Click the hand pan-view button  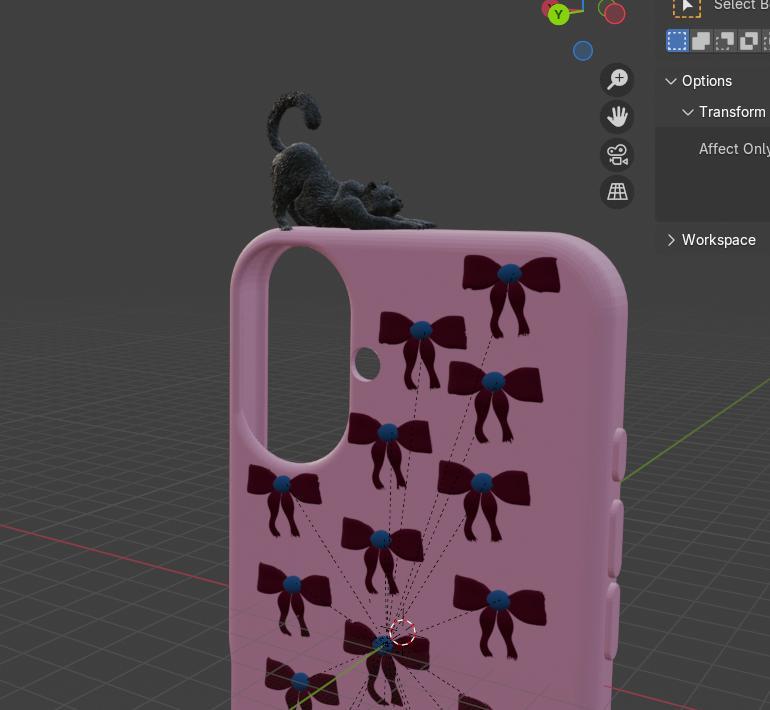point(617,117)
